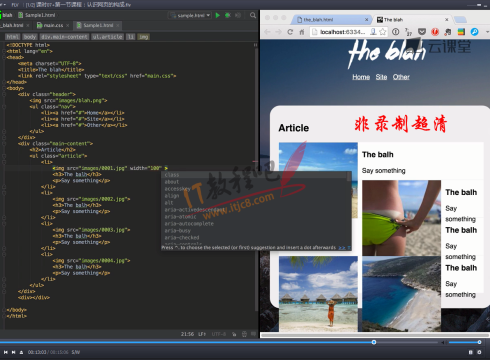The height and width of the screenshot is (360, 490).
Task: Click the colorful striped extension icon
Action: pyautogui.click(x=461, y=32)
